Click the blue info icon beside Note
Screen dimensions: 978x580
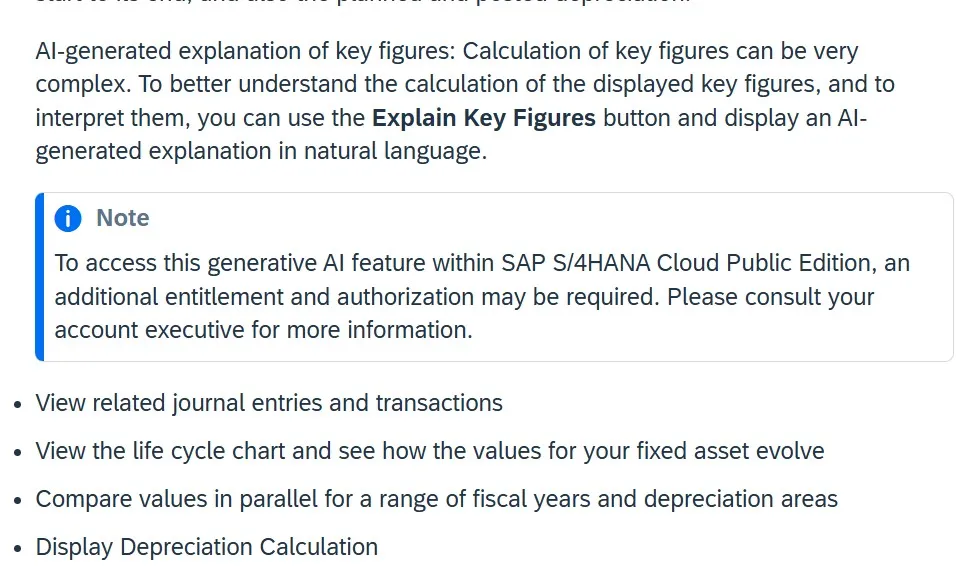coord(68,219)
